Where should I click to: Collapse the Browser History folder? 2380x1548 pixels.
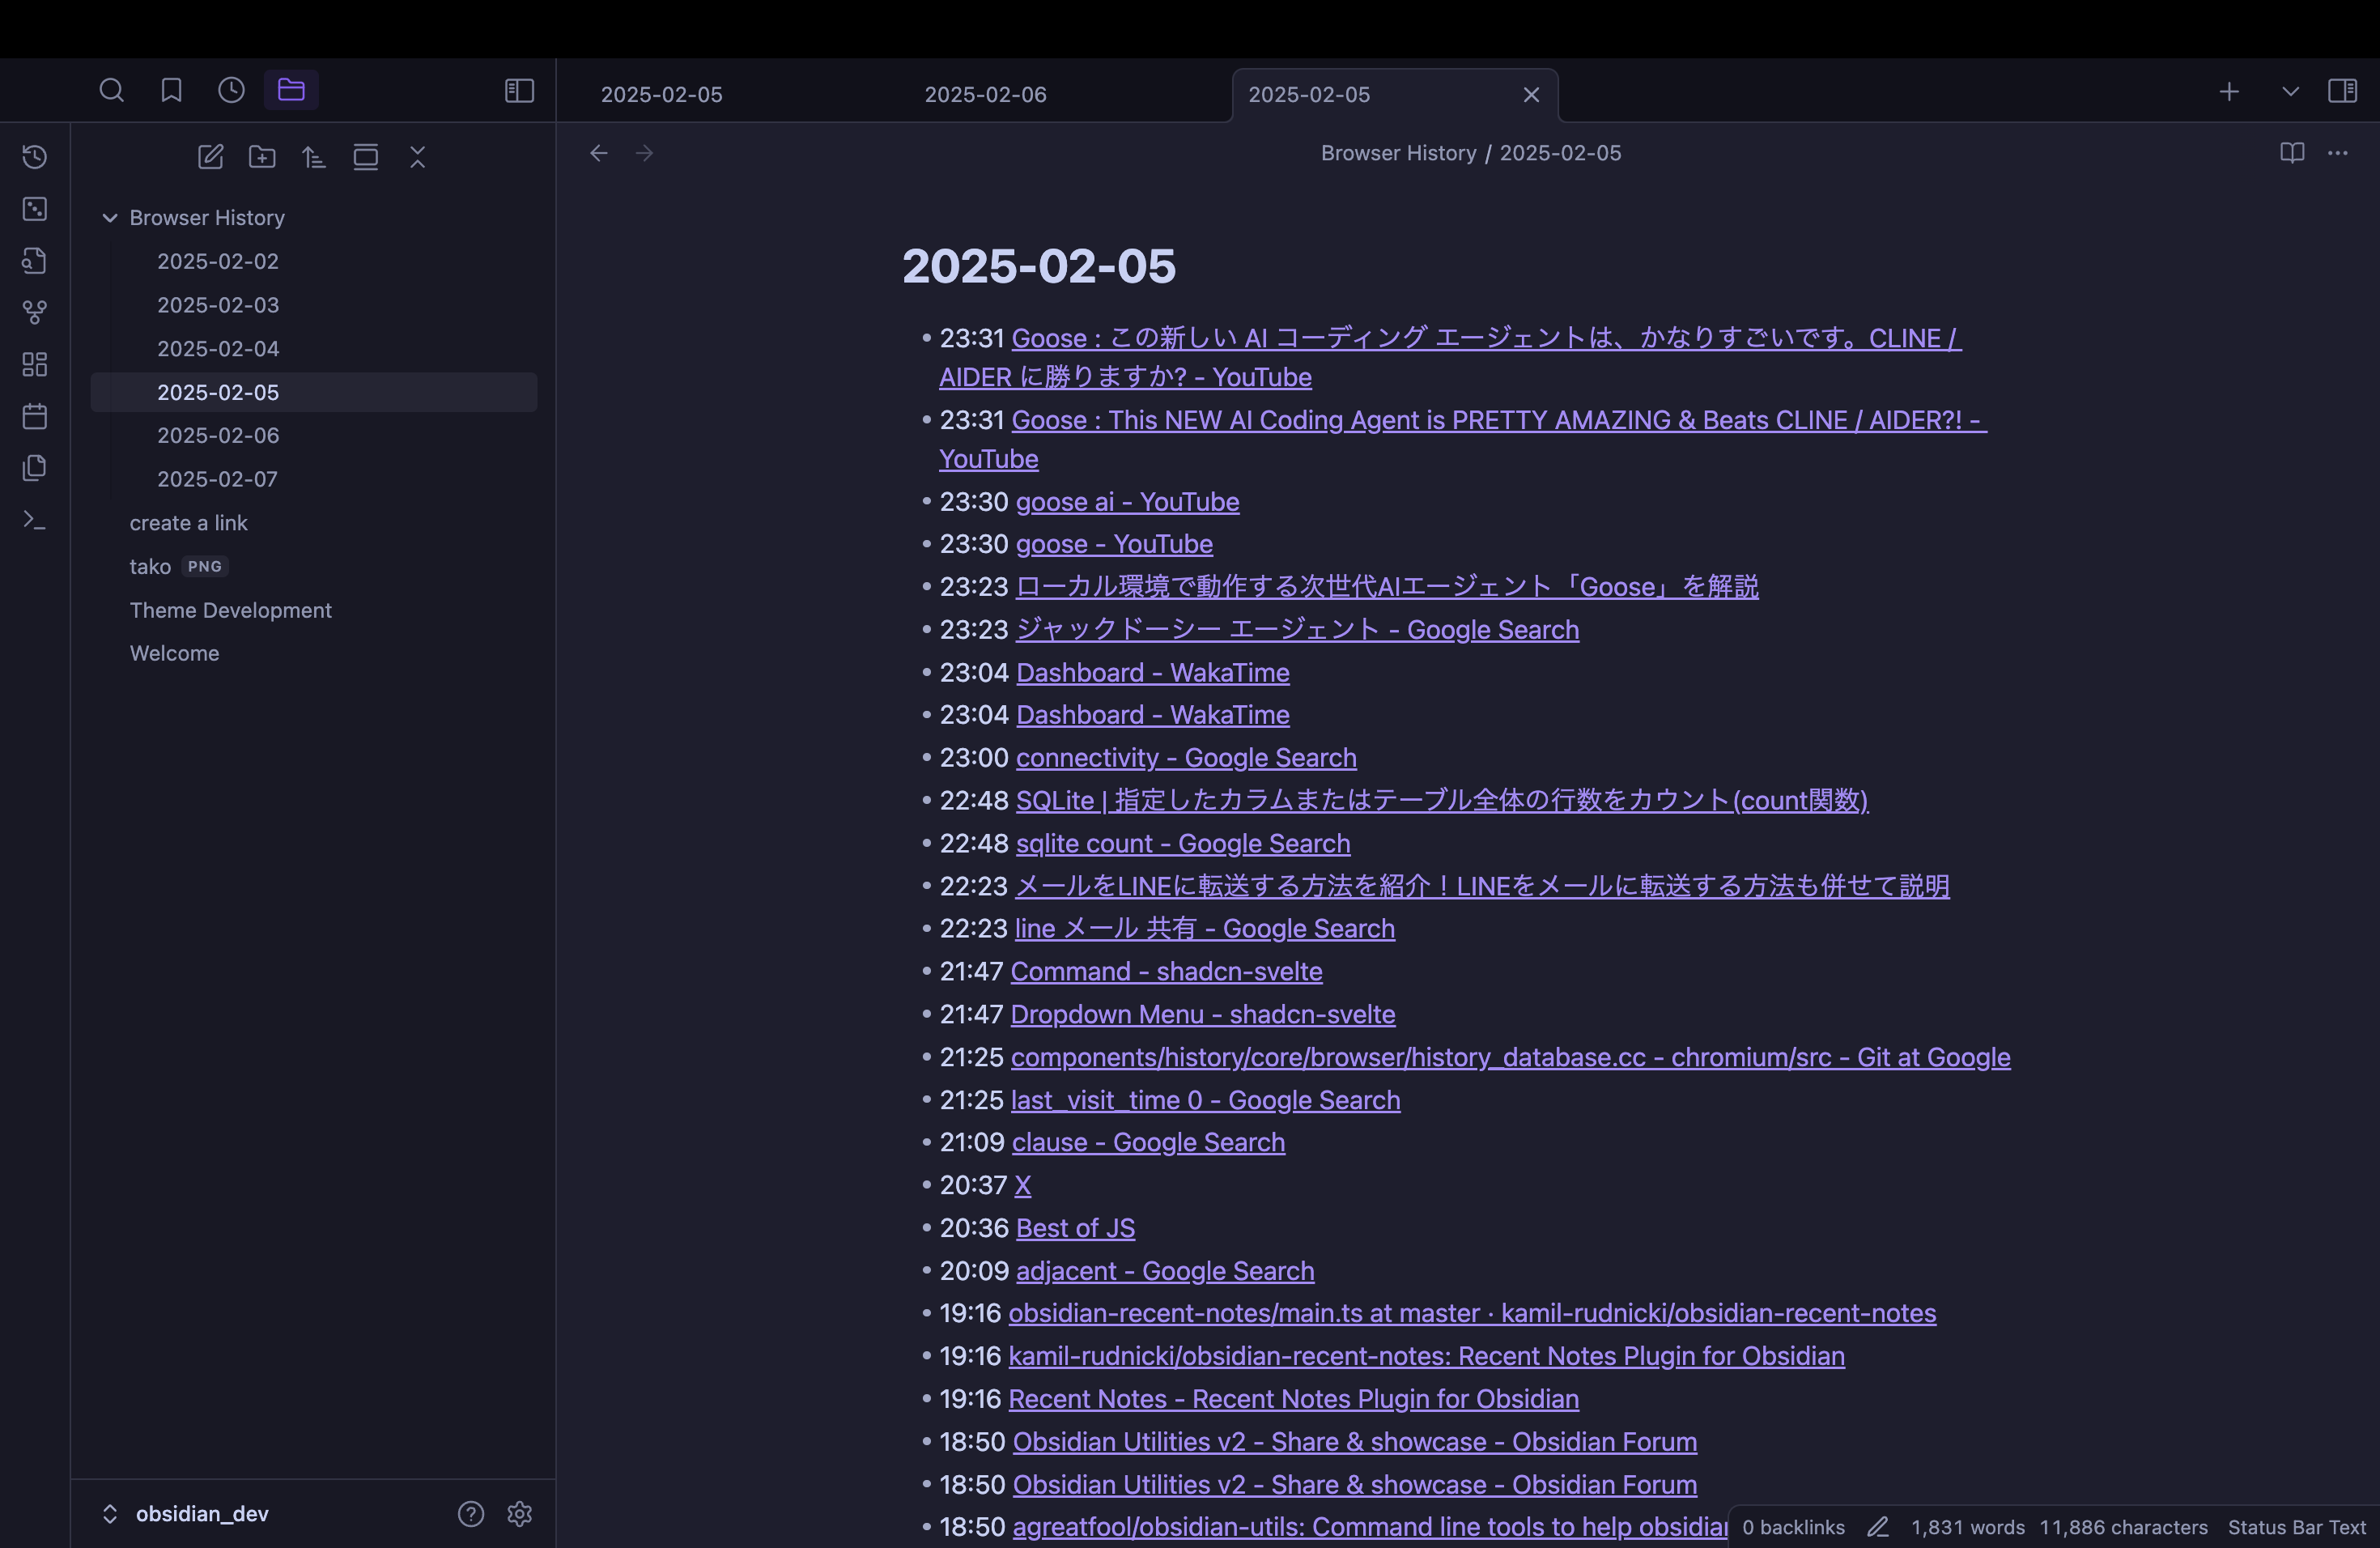pyautogui.click(x=110, y=218)
